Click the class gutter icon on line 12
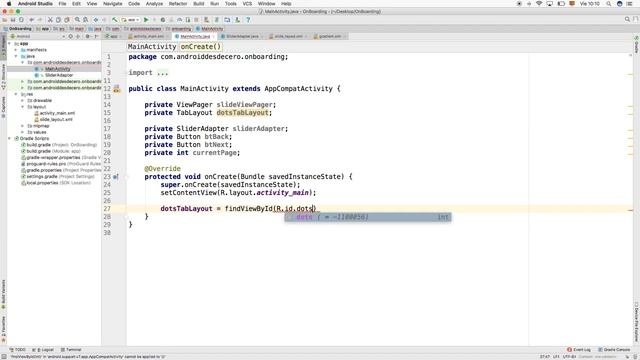 pos(117,89)
